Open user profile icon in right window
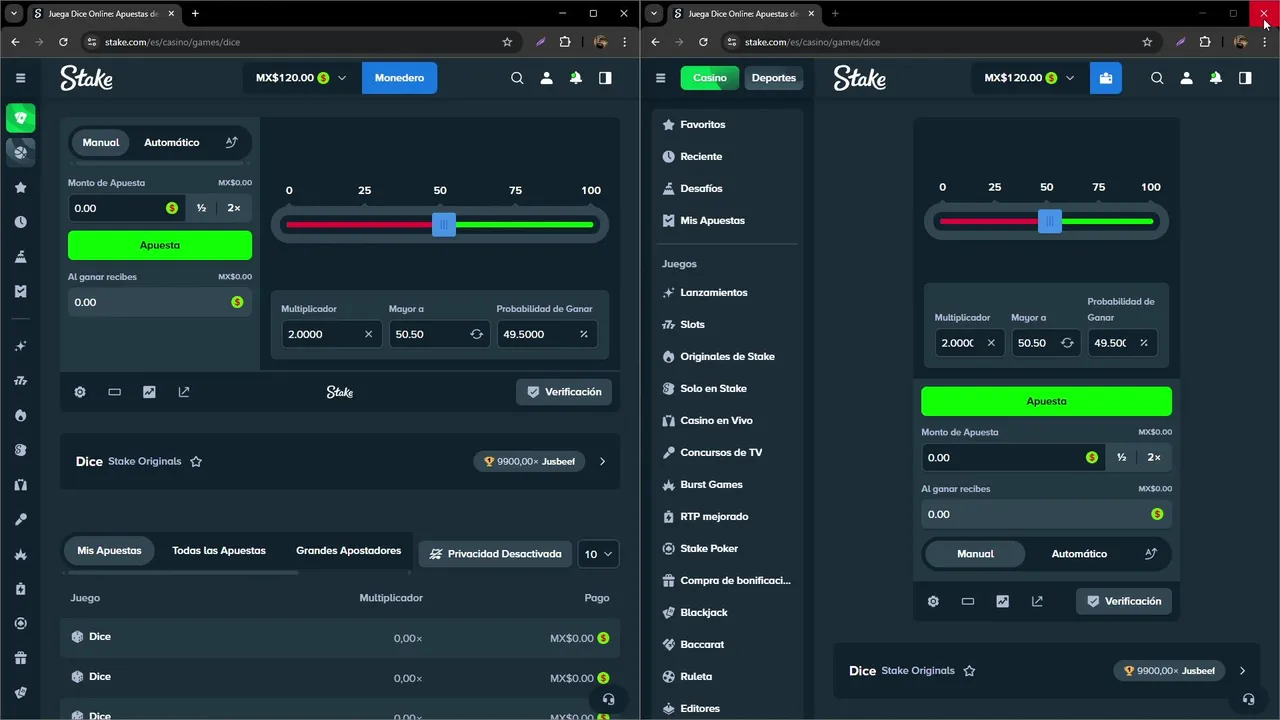 [x=1186, y=78]
